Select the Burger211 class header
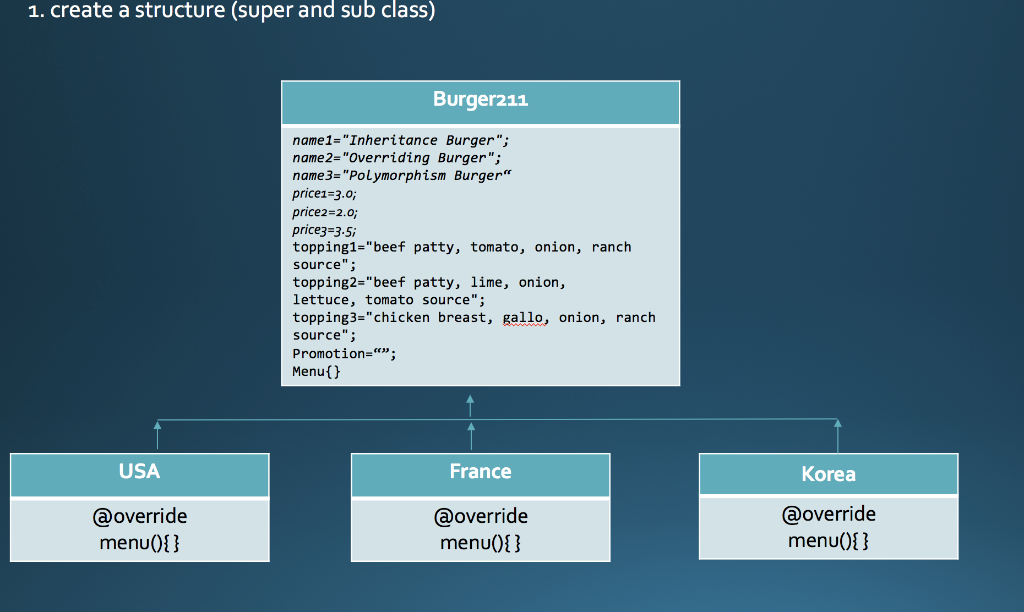The image size is (1024, 612). click(480, 100)
